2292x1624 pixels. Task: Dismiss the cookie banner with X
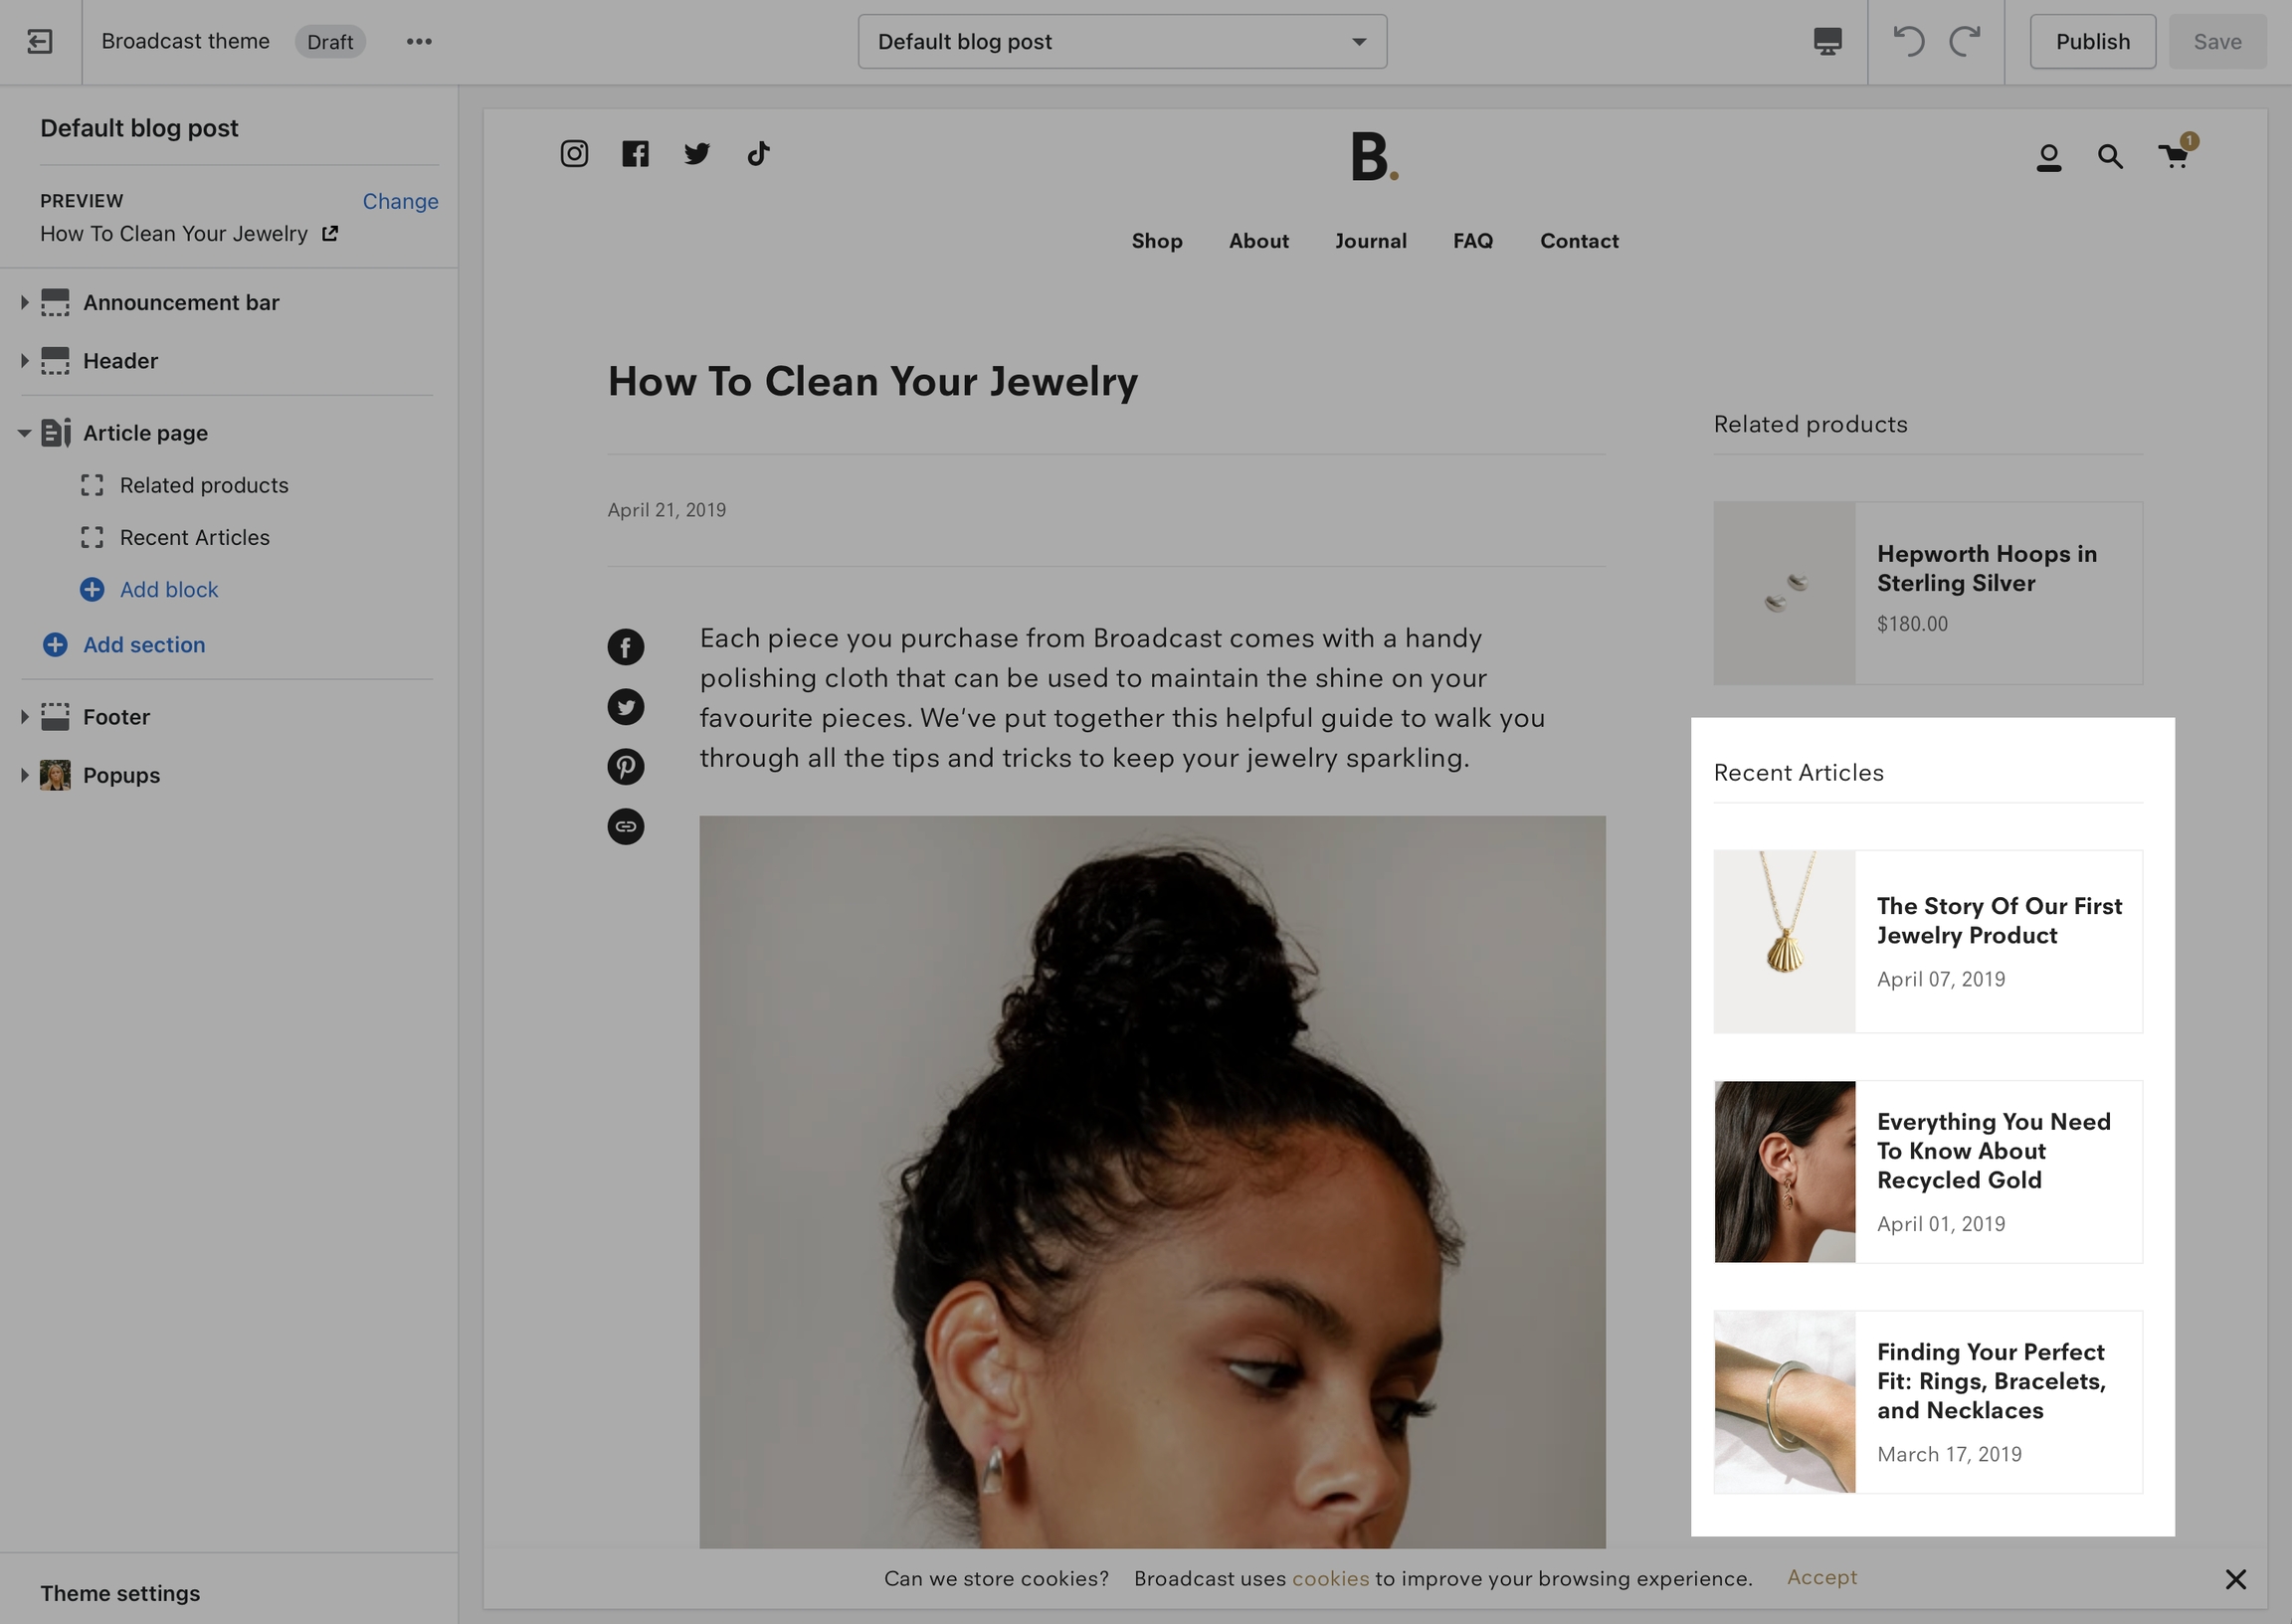point(2236,1579)
